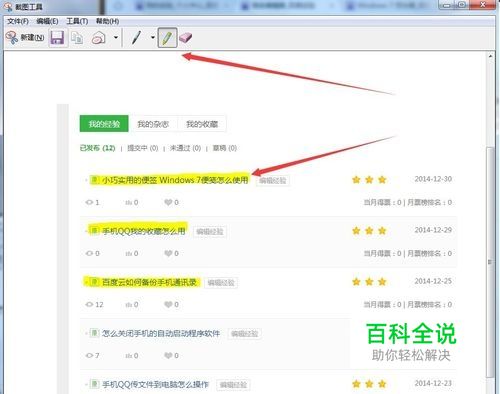Click the green document icon before 手机QQ我的收藏怎么用

tap(94, 231)
